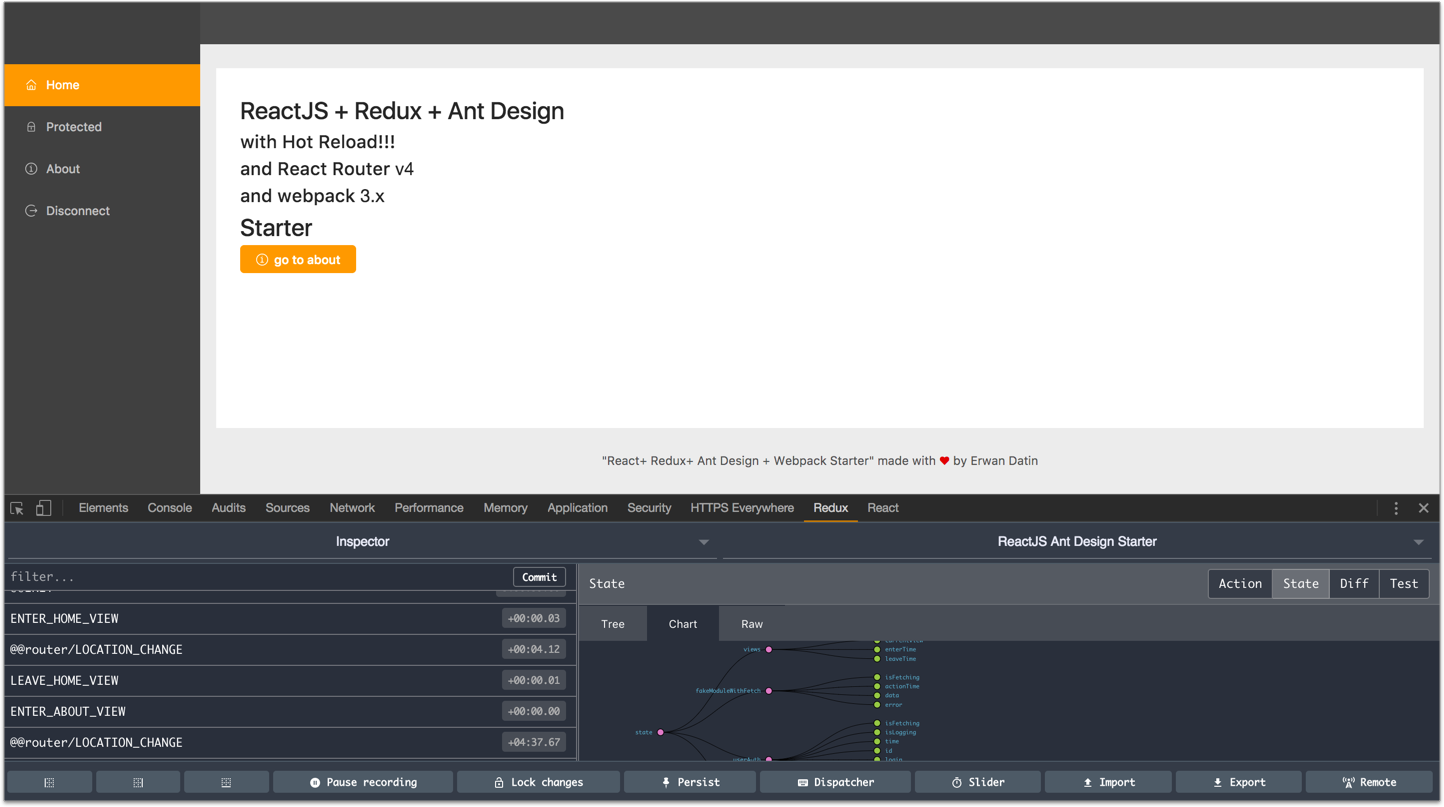The width and height of the screenshot is (1444, 807).
Task: Click the actionTime leaf node
Action: (x=877, y=687)
